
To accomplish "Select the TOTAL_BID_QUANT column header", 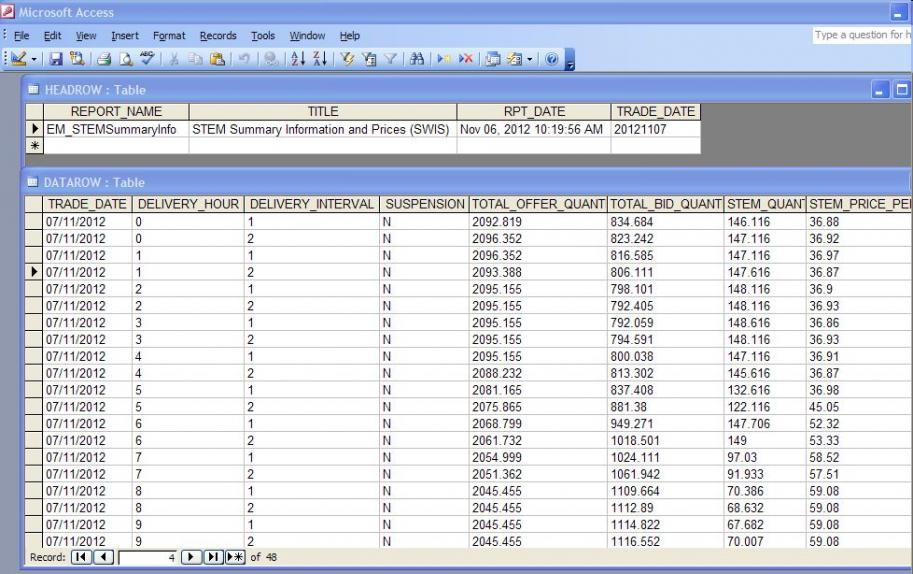I will pyautogui.click(x=666, y=204).
